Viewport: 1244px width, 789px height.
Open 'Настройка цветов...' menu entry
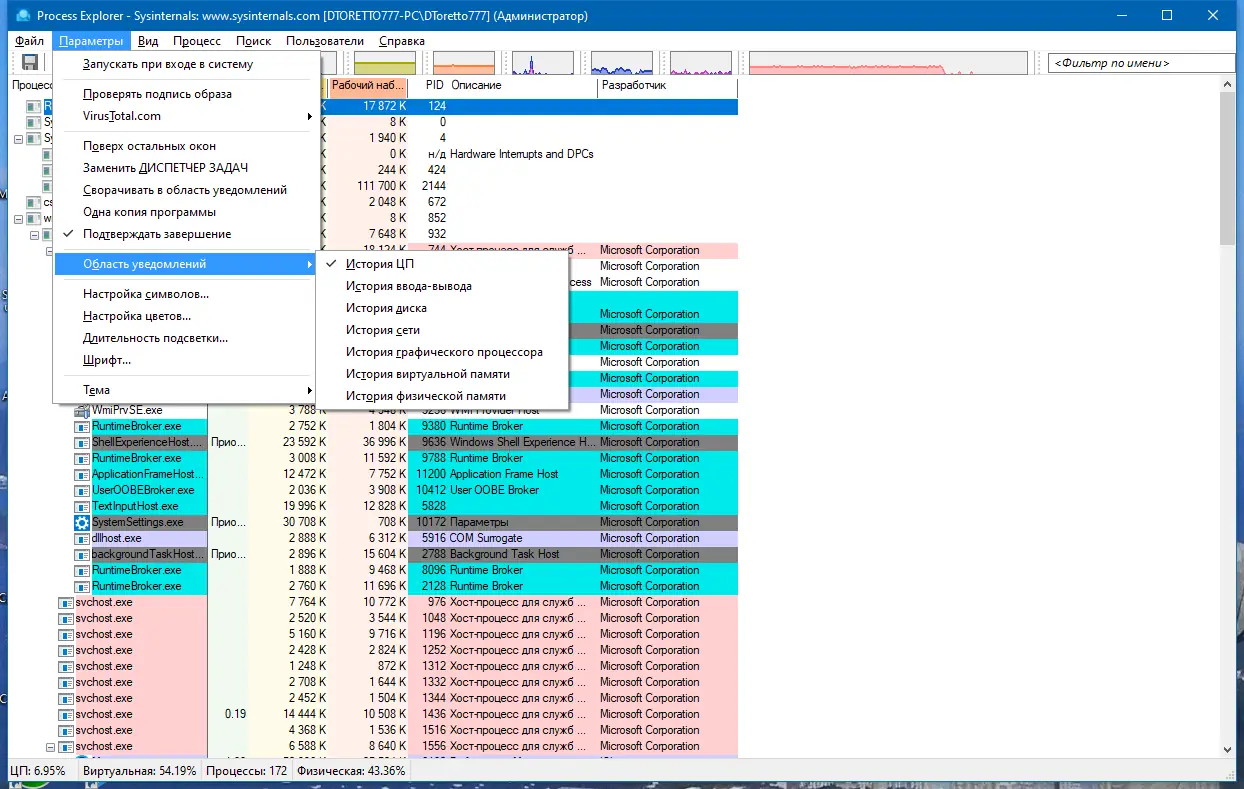coord(187,316)
